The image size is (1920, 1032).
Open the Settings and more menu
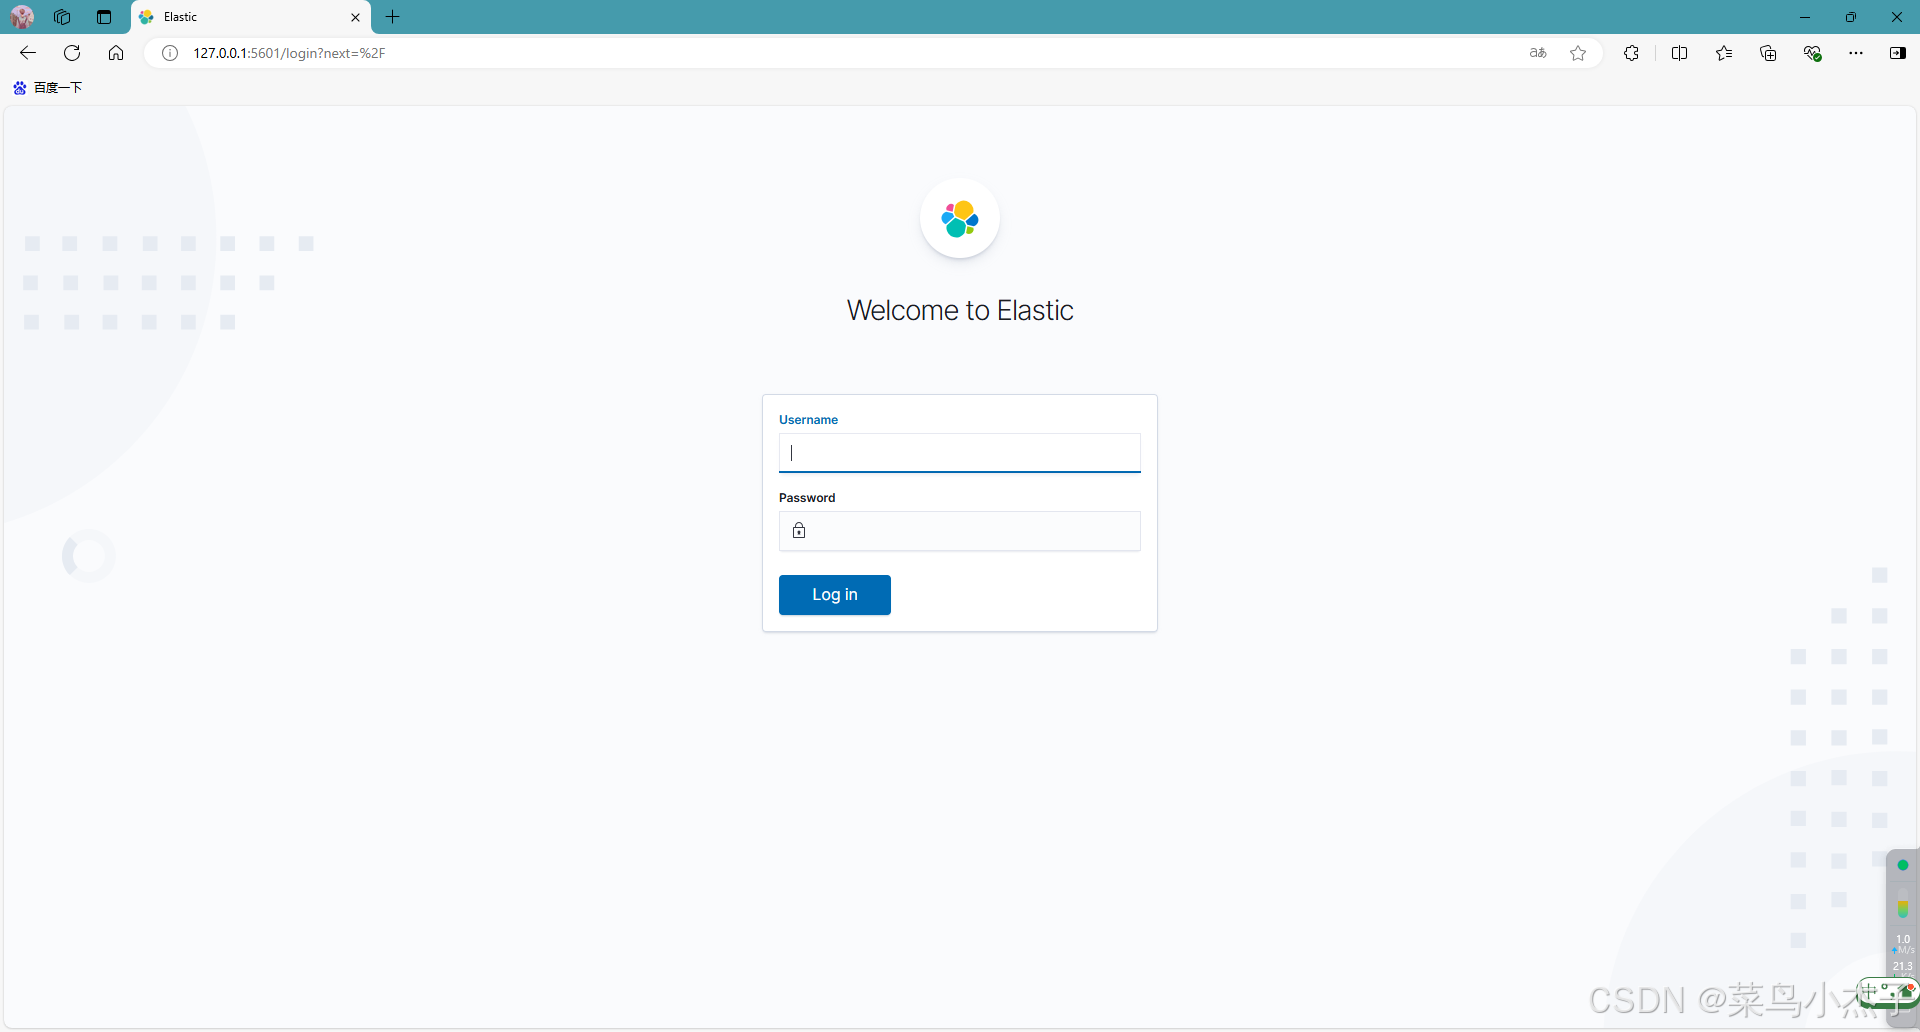1856,53
